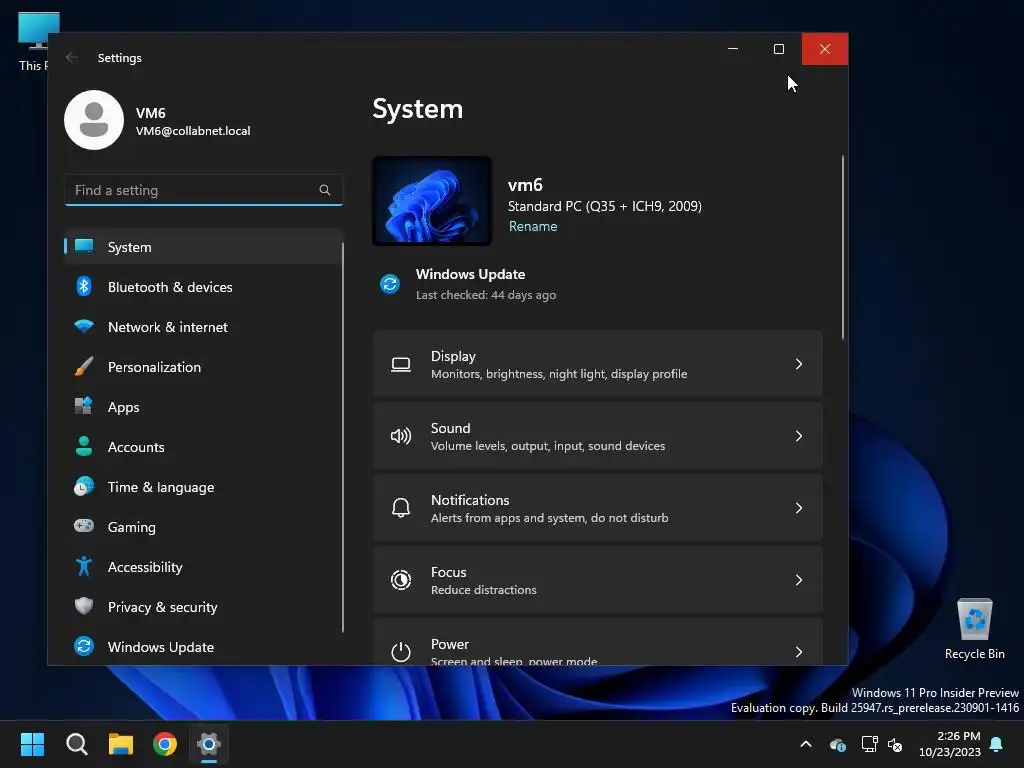Select the Network & internet wifi icon
1024x768 pixels.
(x=84, y=326)
